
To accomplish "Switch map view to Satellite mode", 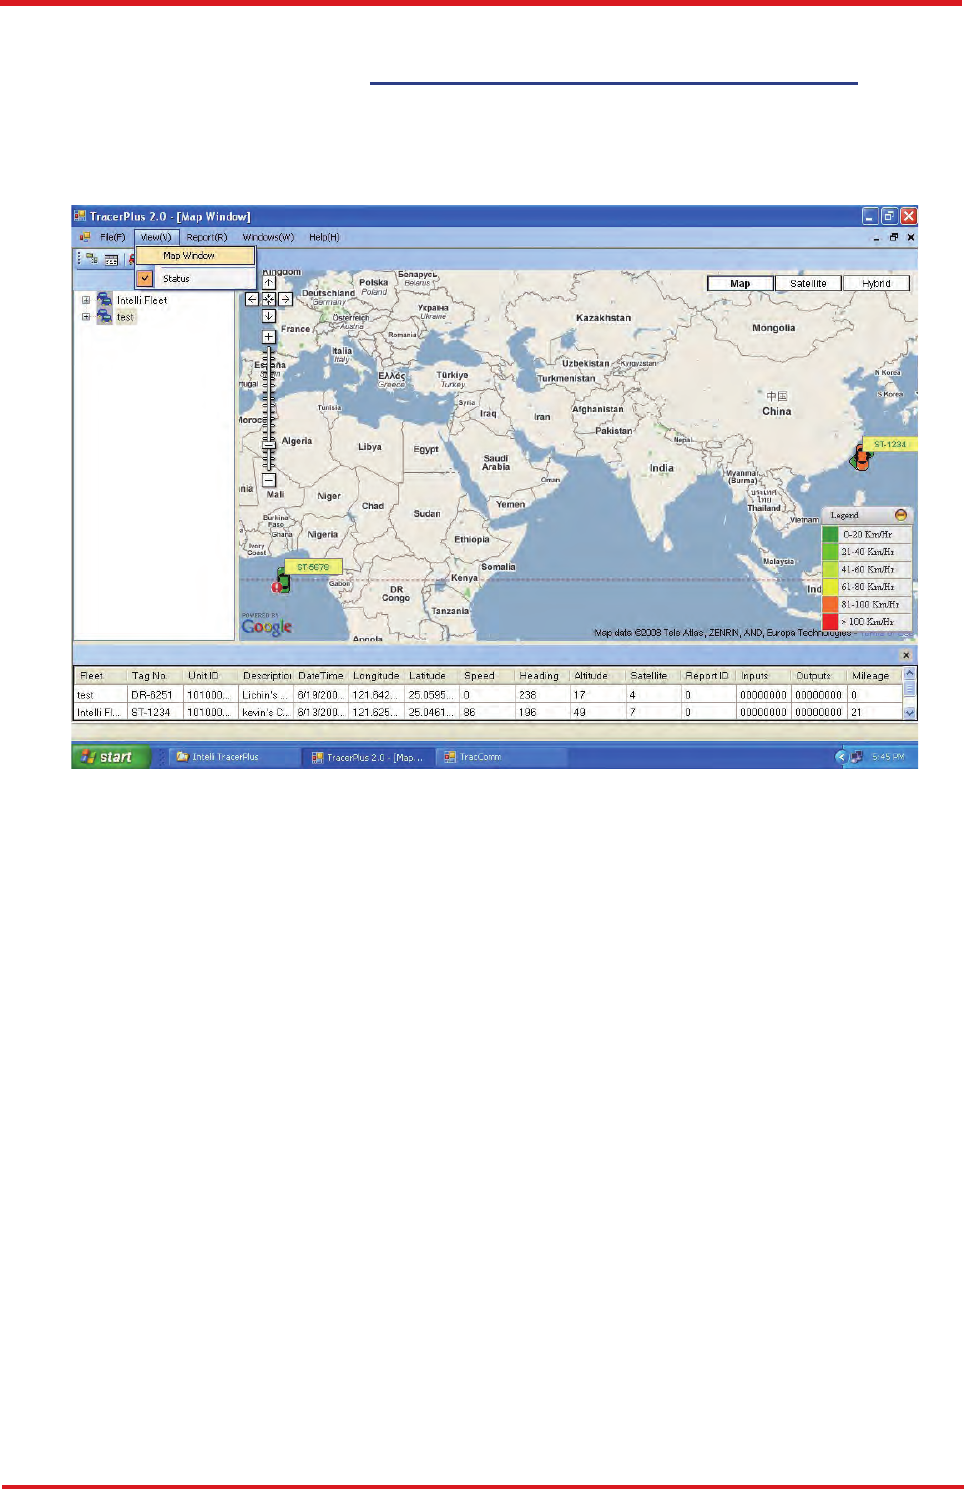I will click(x=808, y=283).
